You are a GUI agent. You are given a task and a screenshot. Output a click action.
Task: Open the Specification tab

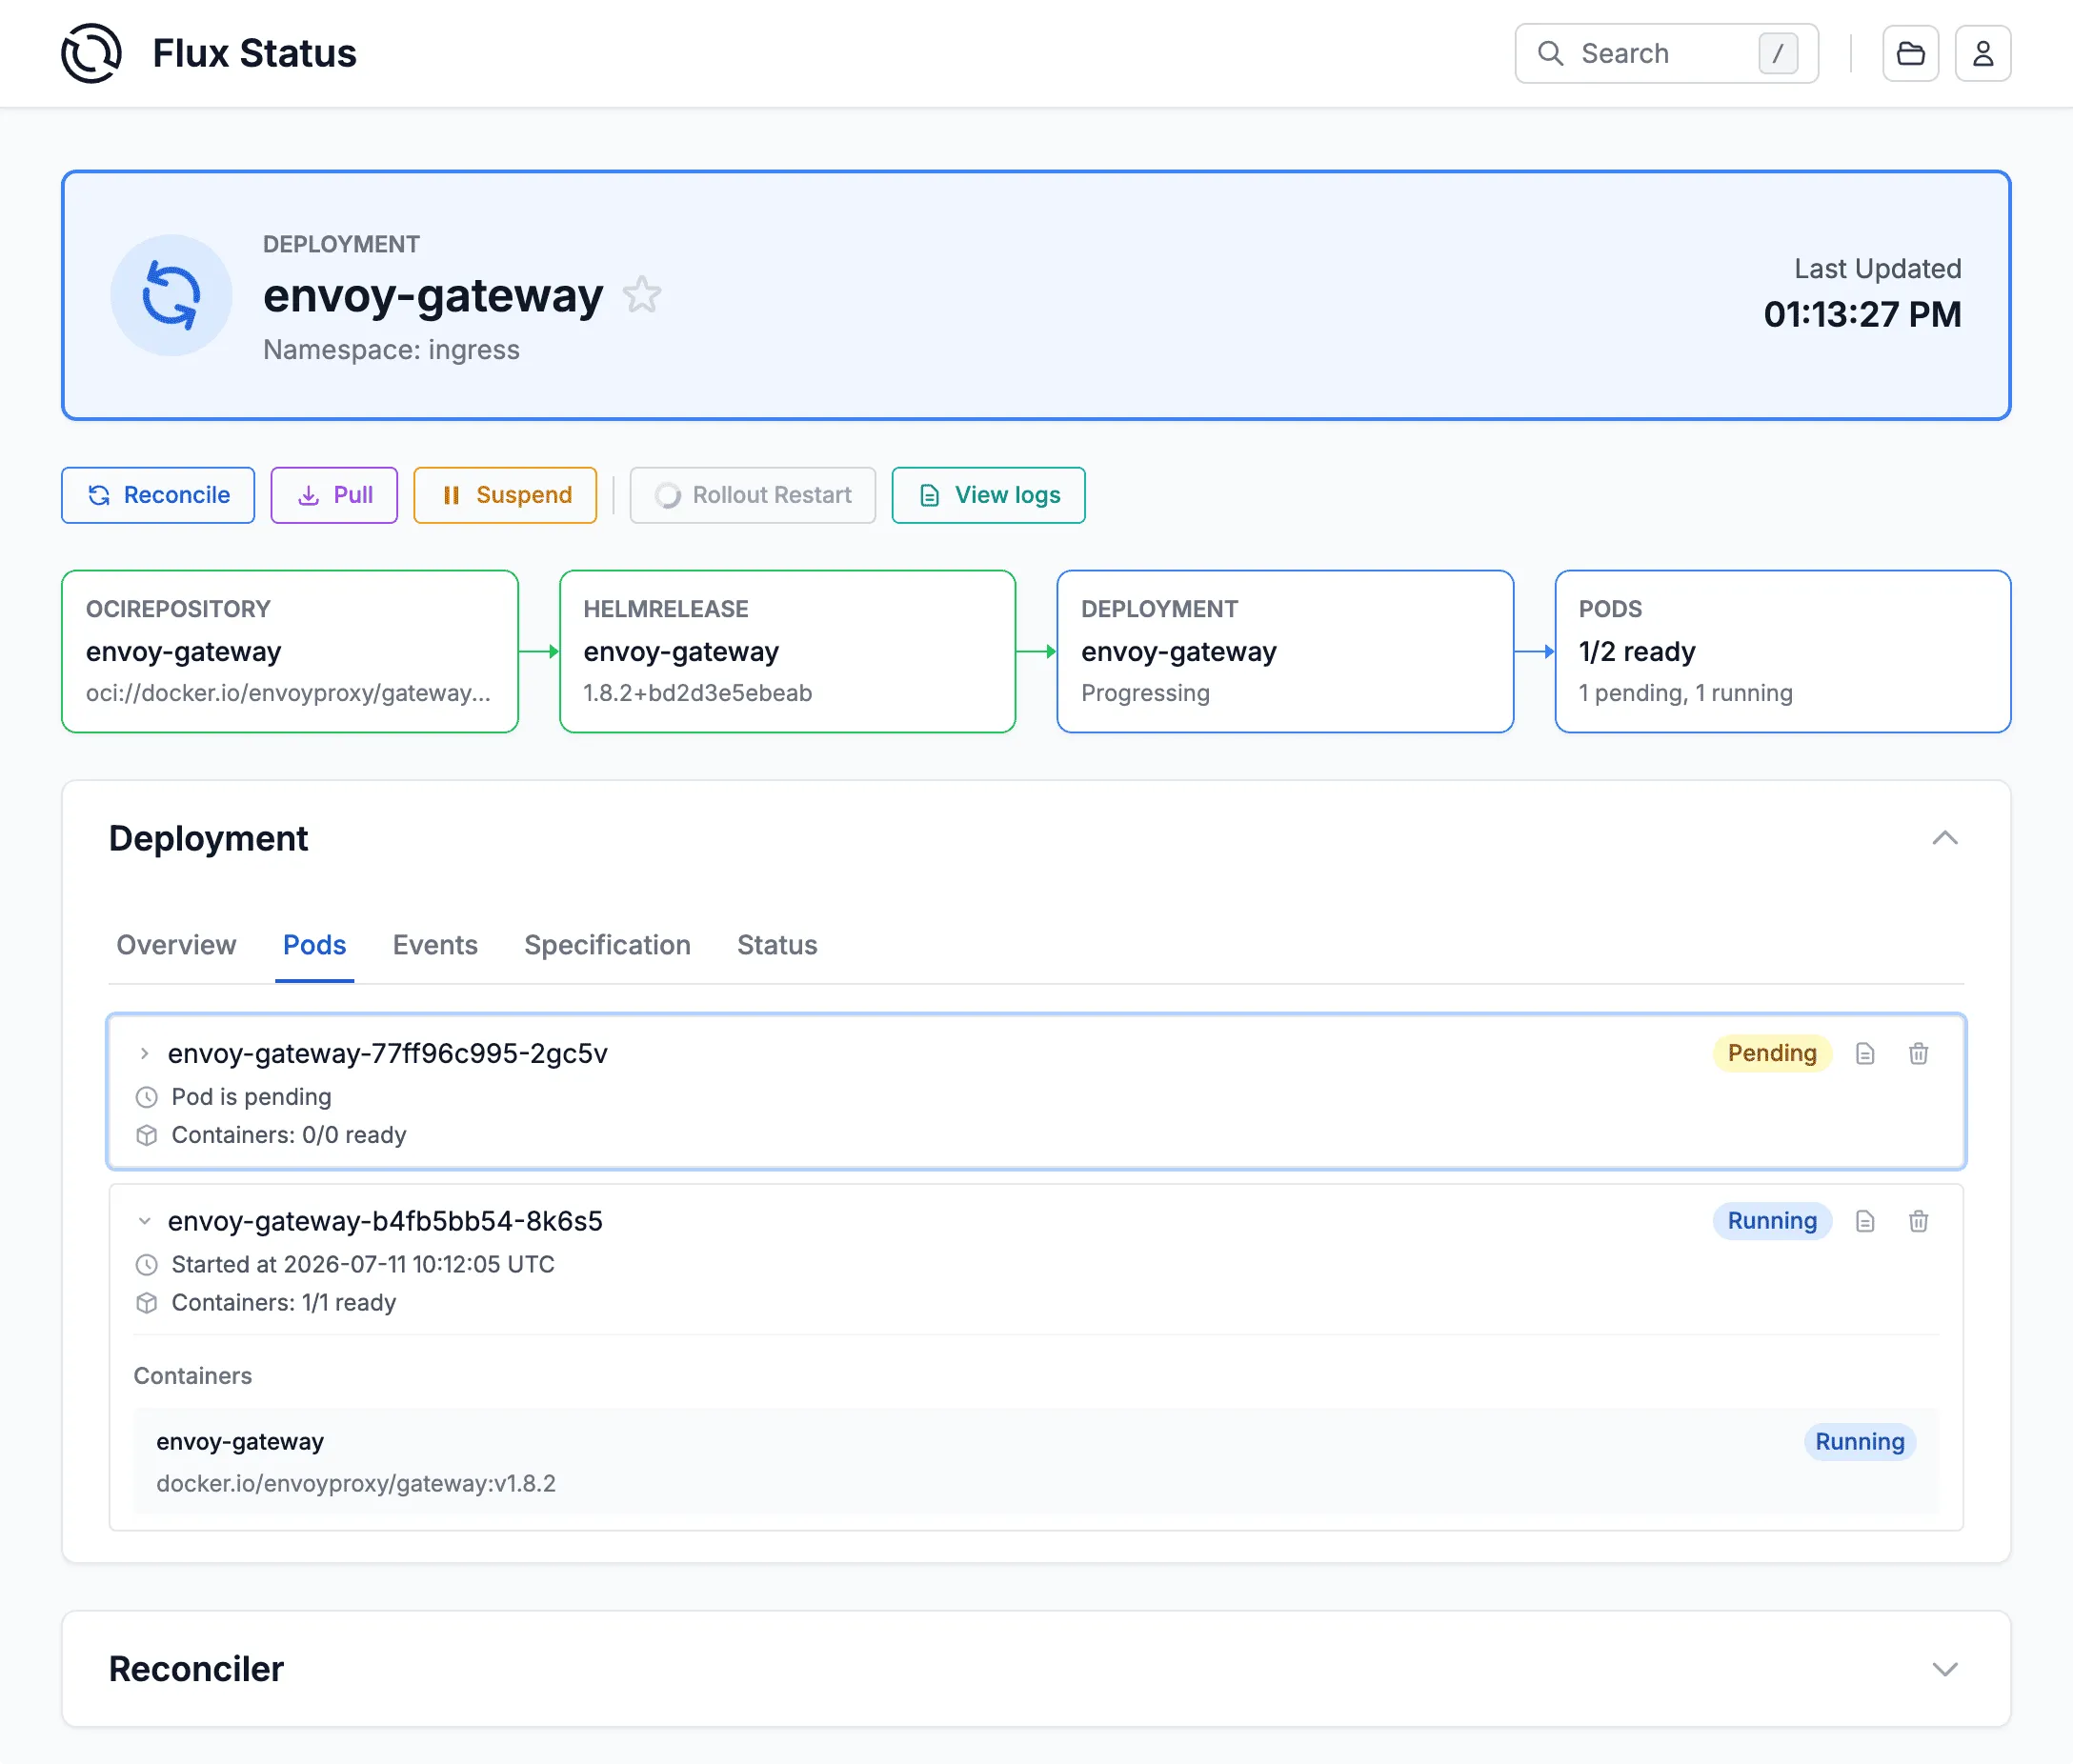tap(607, 945)
